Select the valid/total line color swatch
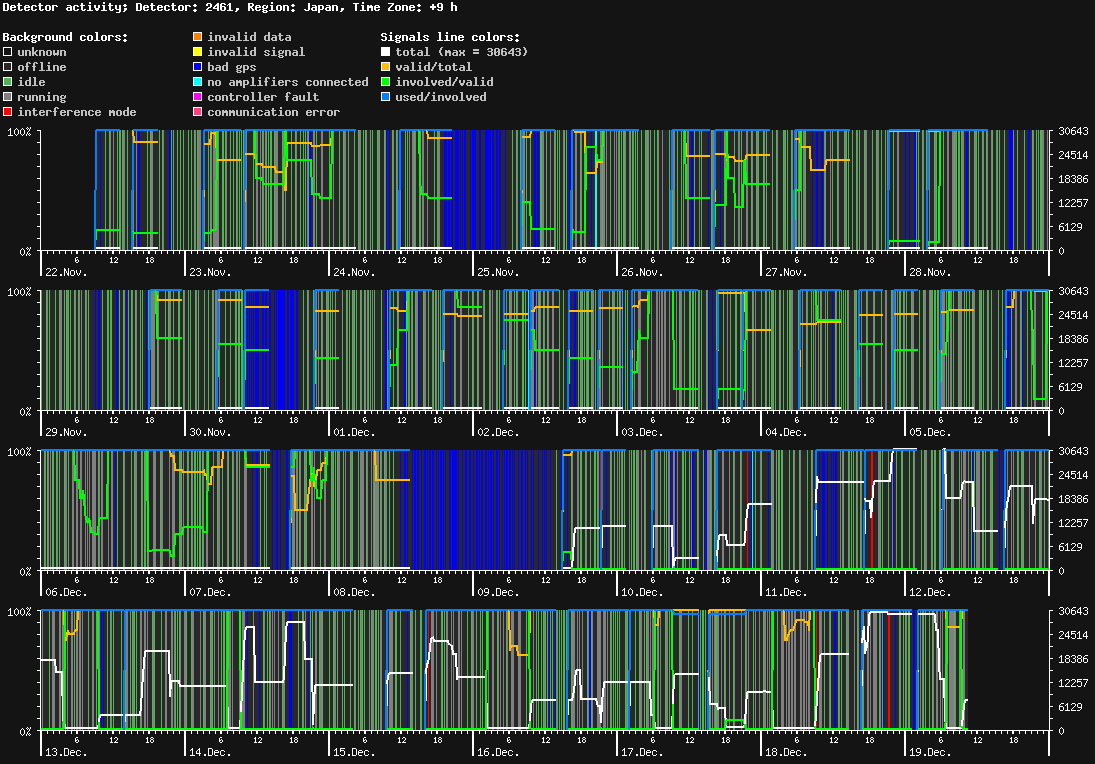 [386, 67]
